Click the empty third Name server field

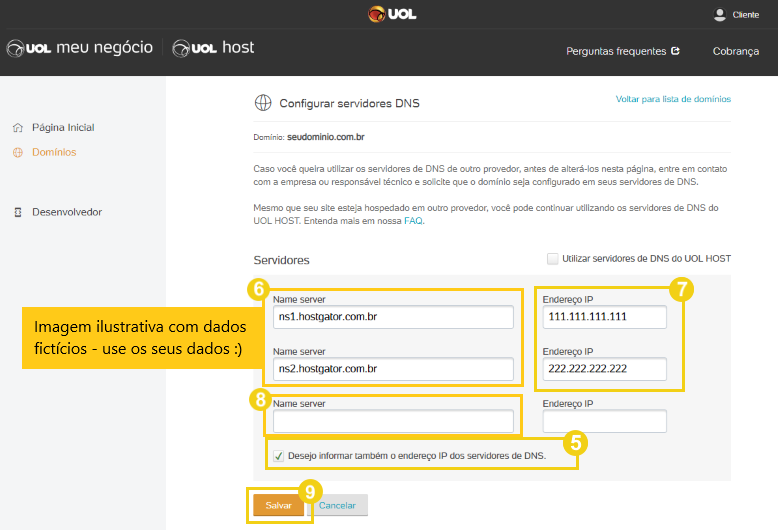[x=393, y=421]
